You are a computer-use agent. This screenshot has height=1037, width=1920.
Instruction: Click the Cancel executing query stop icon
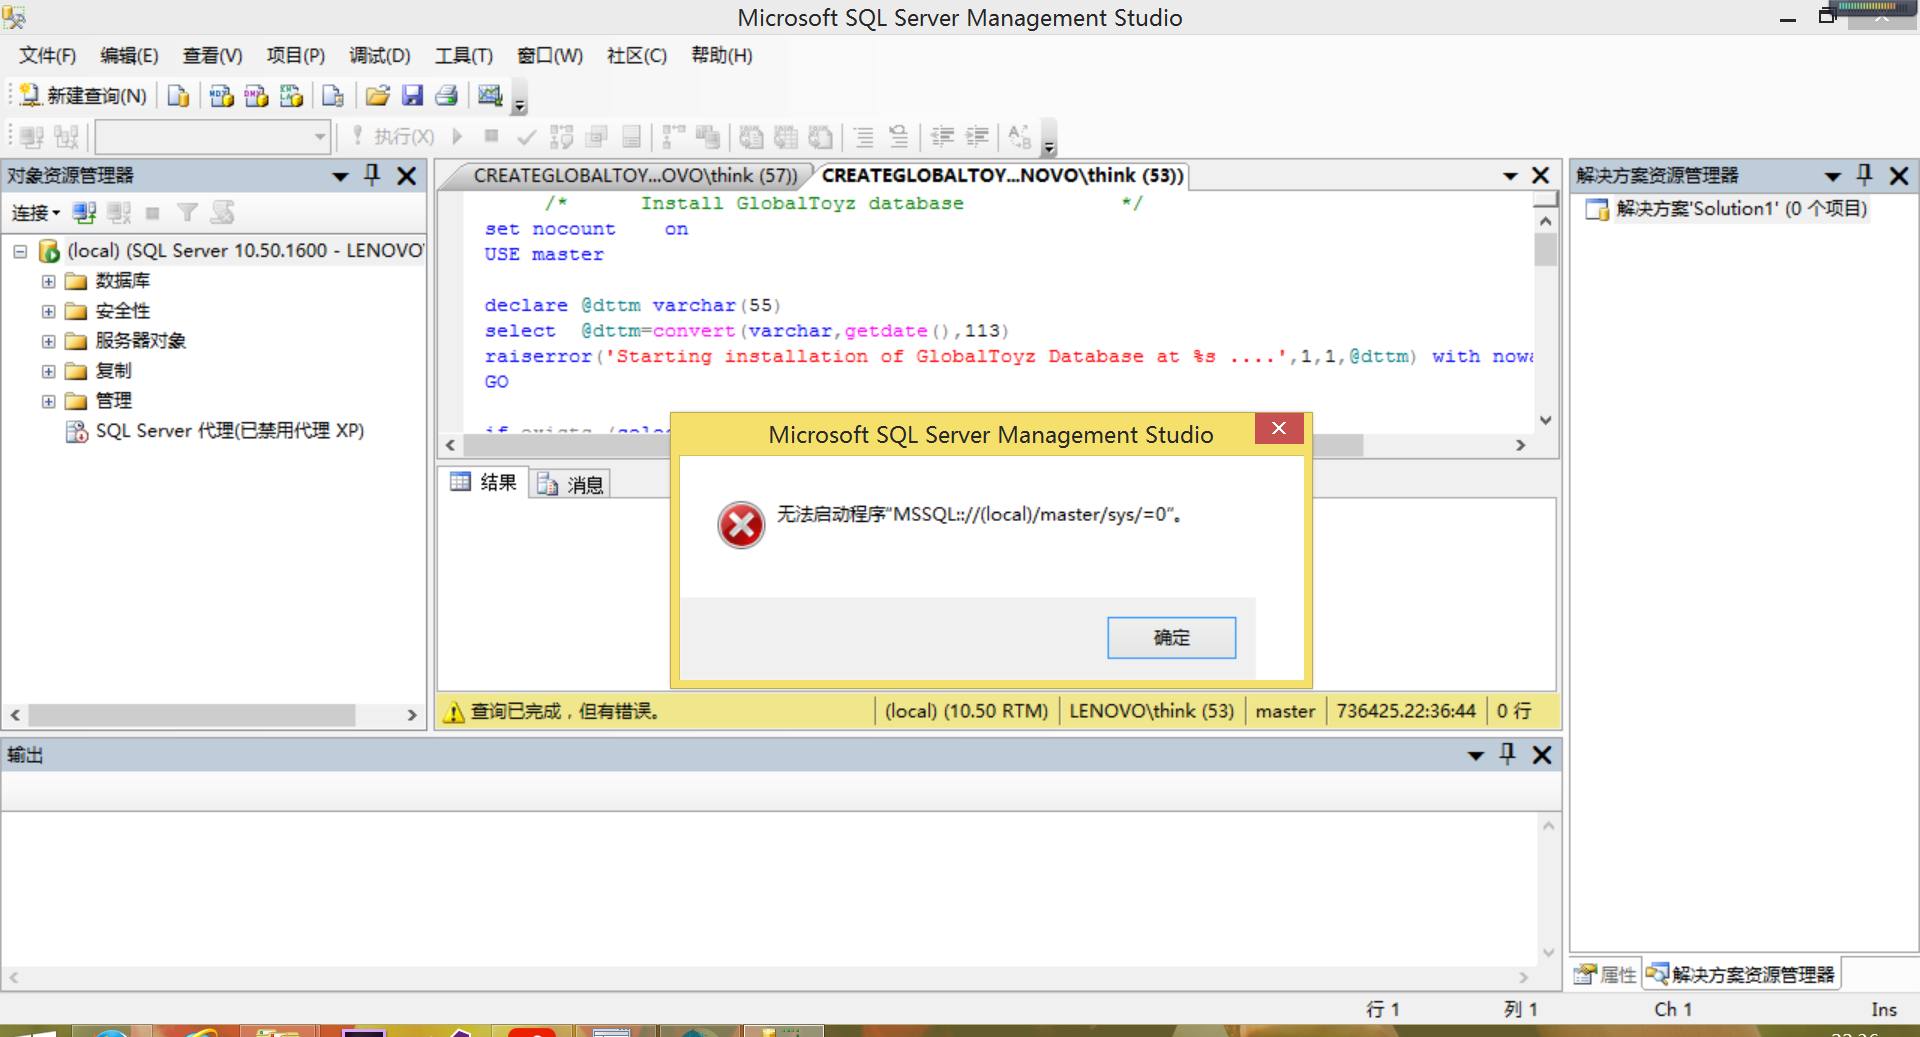(491, 136)
